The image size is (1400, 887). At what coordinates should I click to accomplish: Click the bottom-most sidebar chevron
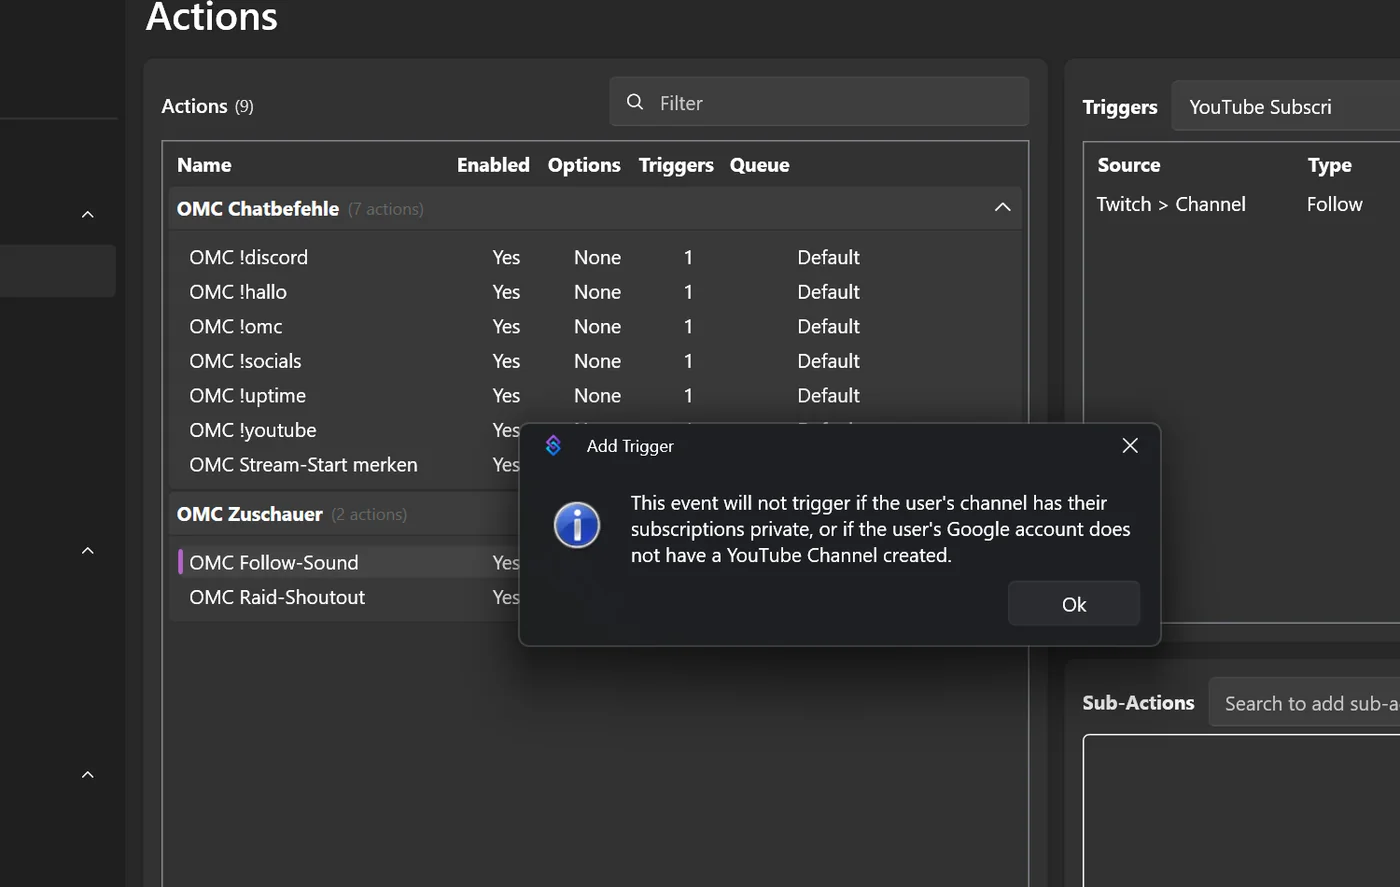point(88,774)
